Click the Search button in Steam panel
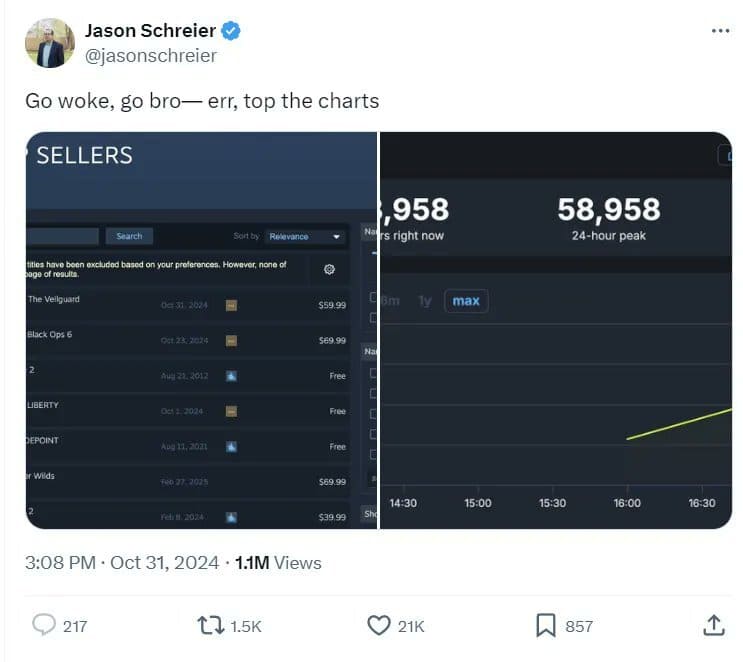 coord(129,236)
